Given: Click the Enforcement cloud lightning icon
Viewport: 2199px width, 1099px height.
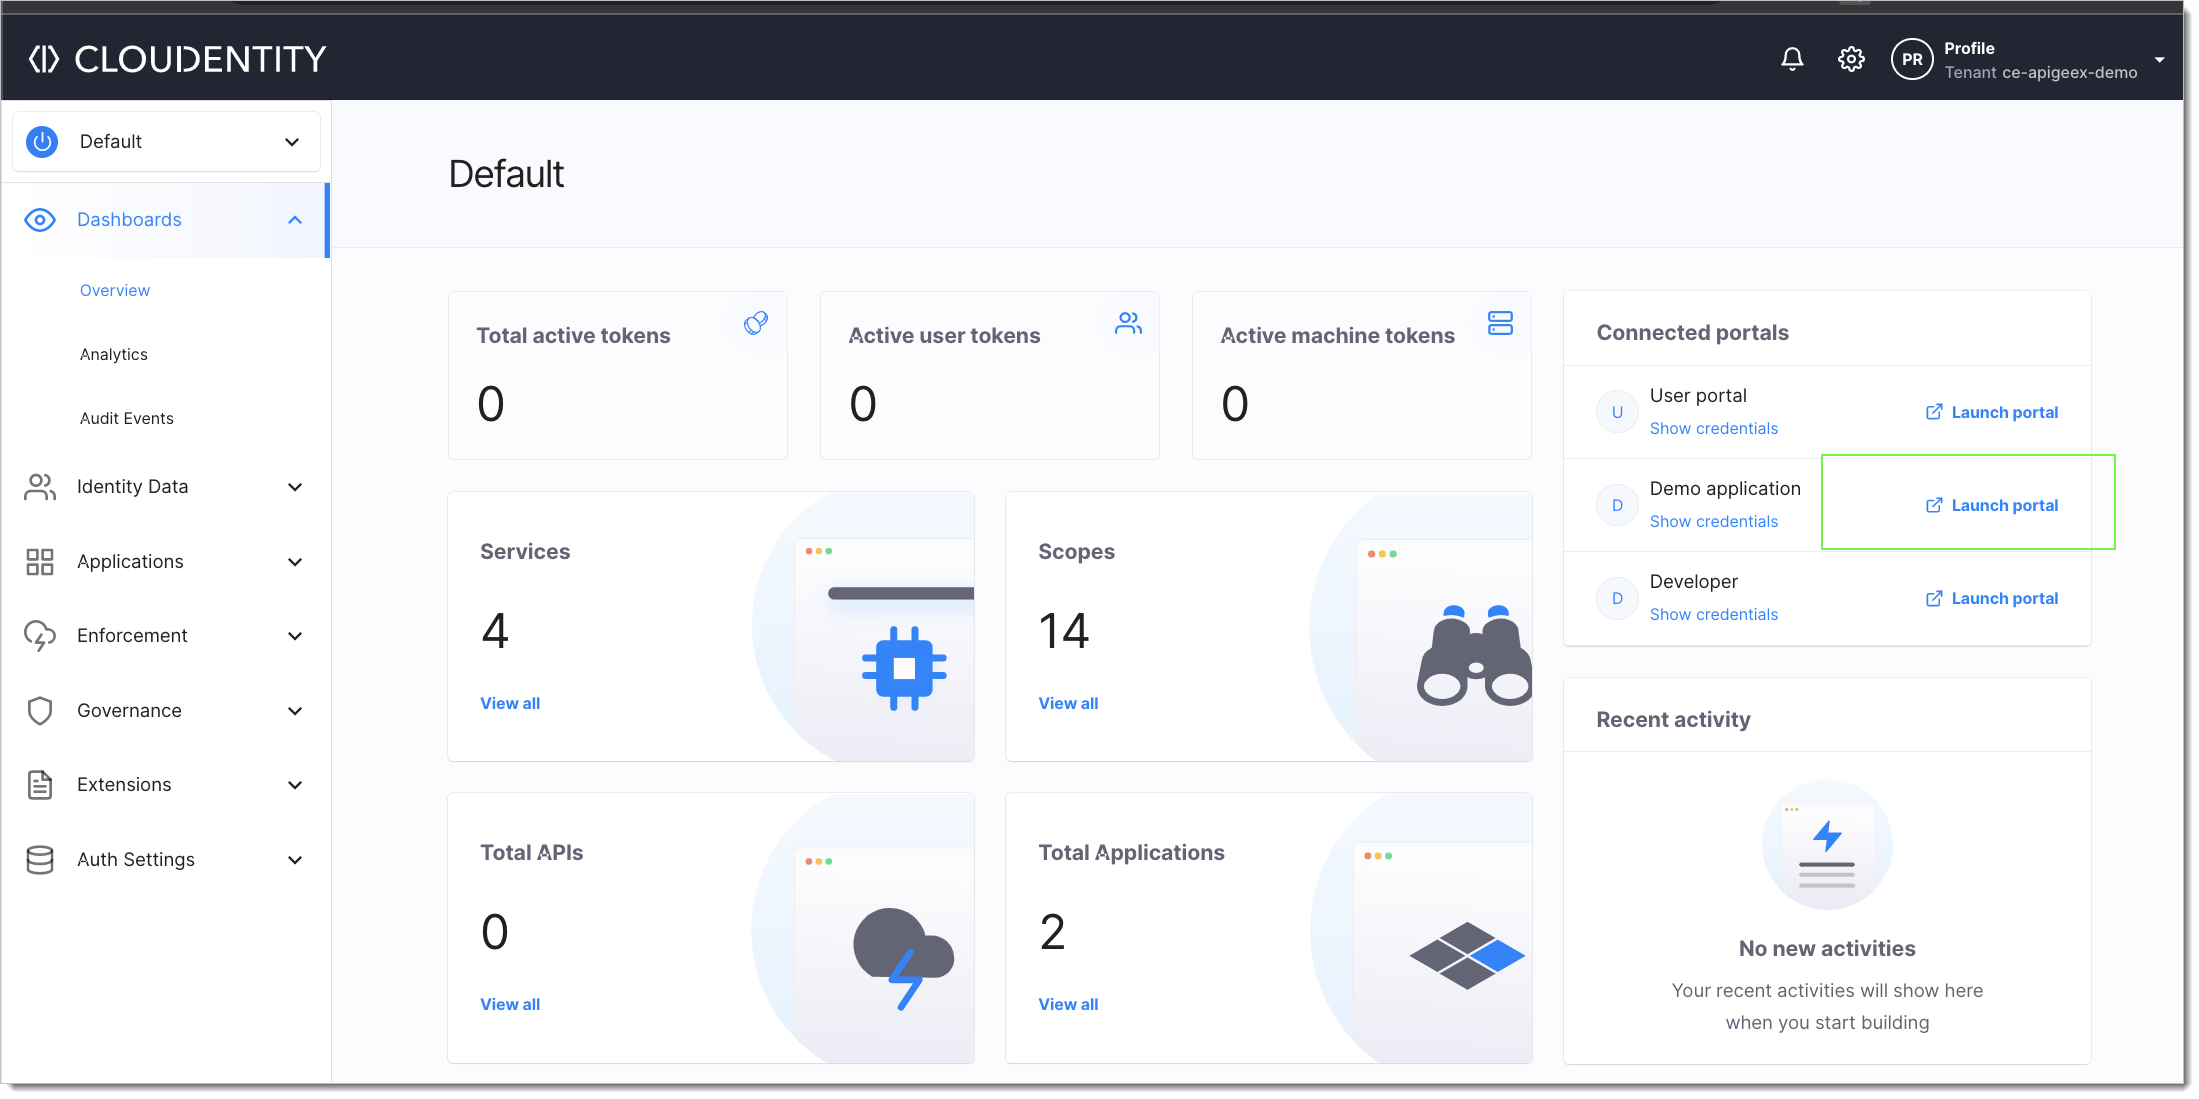Looking at the screenshot, I should click(x=40, y=636).
